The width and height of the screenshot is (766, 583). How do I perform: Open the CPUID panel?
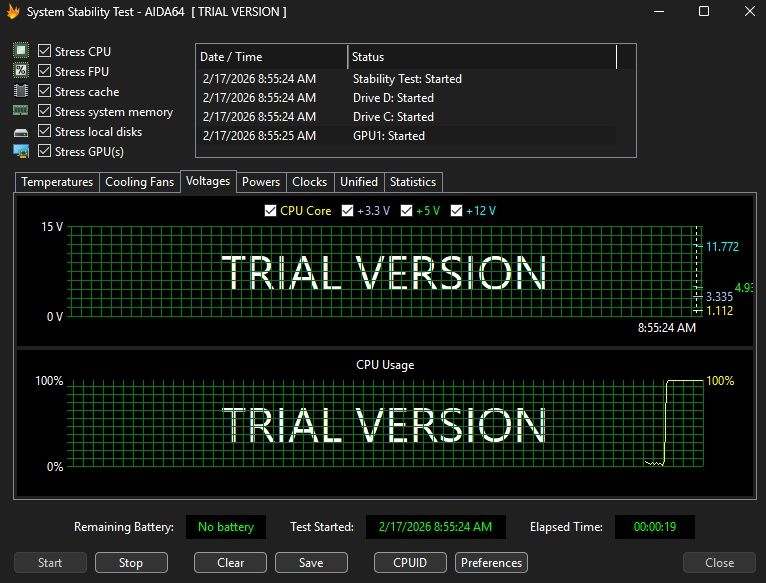pyautogui.click(x=410, y=562)
